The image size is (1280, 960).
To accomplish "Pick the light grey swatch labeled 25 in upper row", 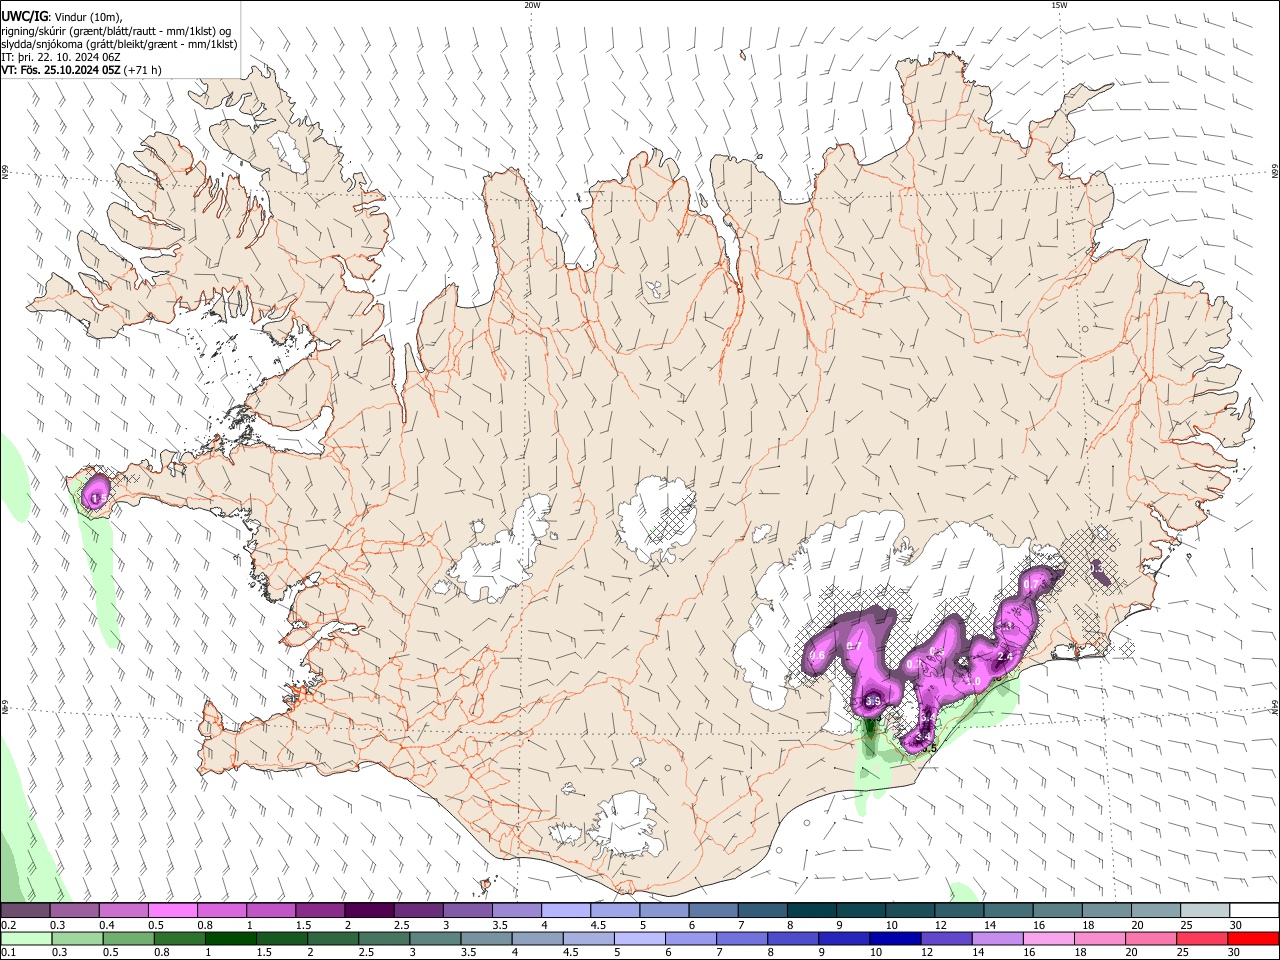I will point(1205,911).
